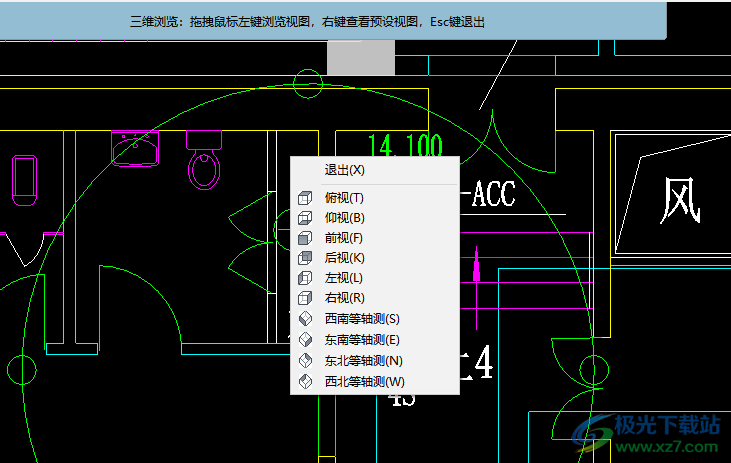
Task: Click the 三维浏览 hint text in the blue banner
Action: [307, 22]
